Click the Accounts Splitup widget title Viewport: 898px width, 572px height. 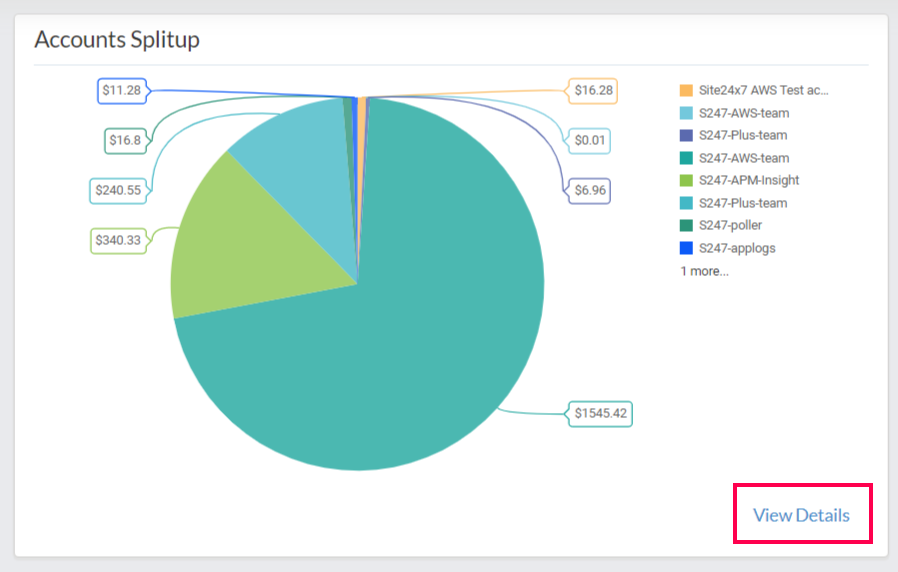[117, 39]
